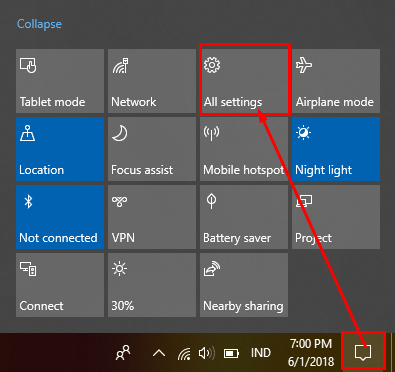Toggle Bluetooth Not connected tile
395x372 pixels.
[60, 217]
